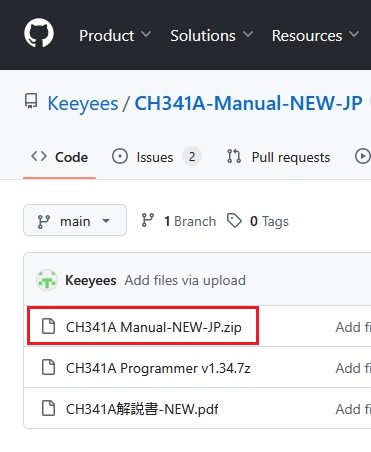Image resolution: width=371 pixels, height=452 pixels.
Task: View the 1 Branch link
Action: pyautogui.click(x=178, y=221)
